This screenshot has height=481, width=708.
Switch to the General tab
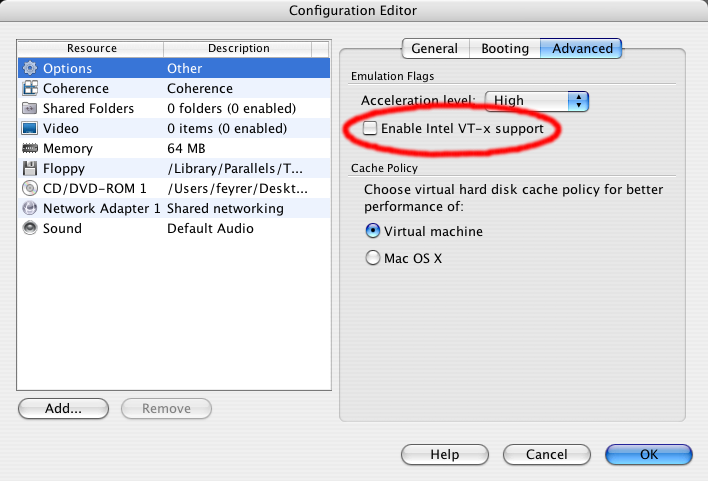point(434,48)
